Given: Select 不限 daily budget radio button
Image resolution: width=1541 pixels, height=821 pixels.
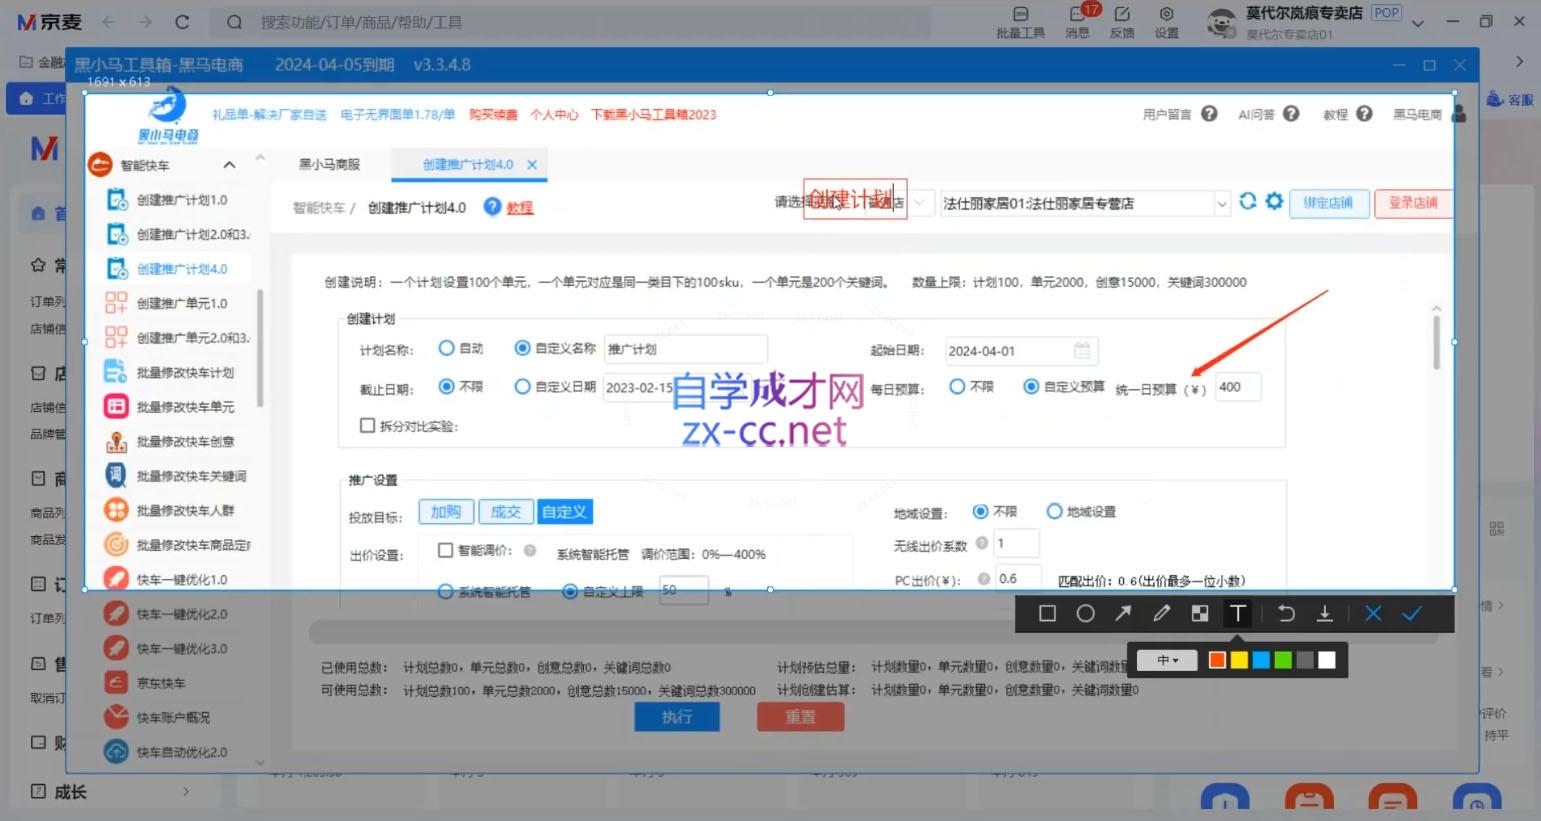Looking at the screenshot, I should pyautogui.click(x=957, y=386).
